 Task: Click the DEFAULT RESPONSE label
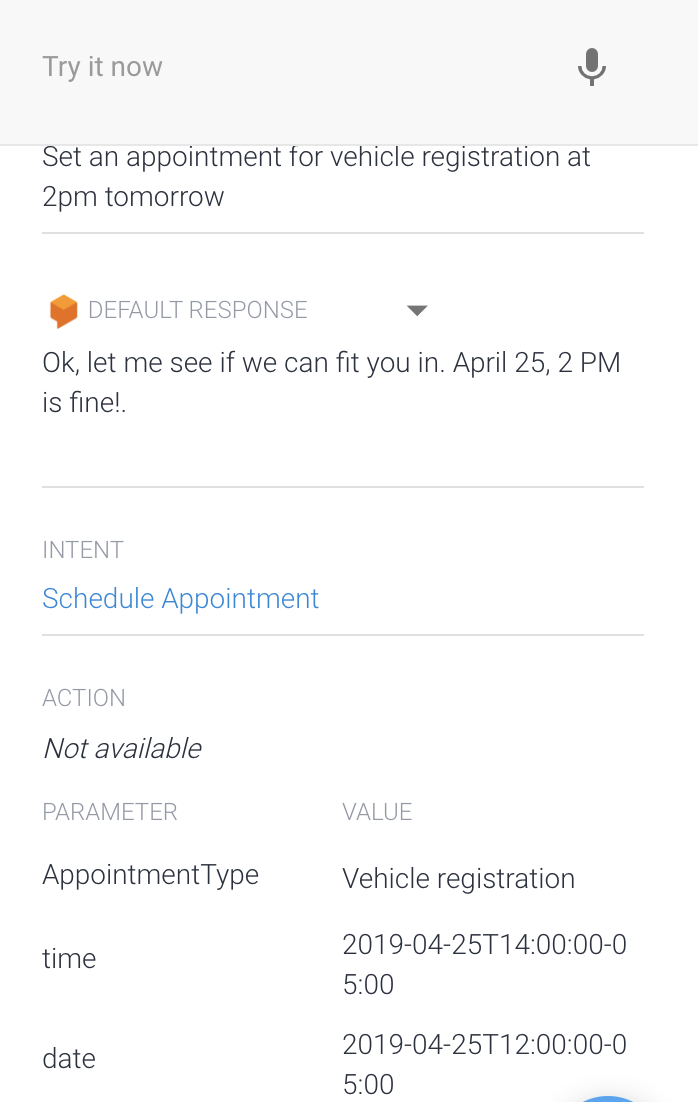(x=197, y=310)
